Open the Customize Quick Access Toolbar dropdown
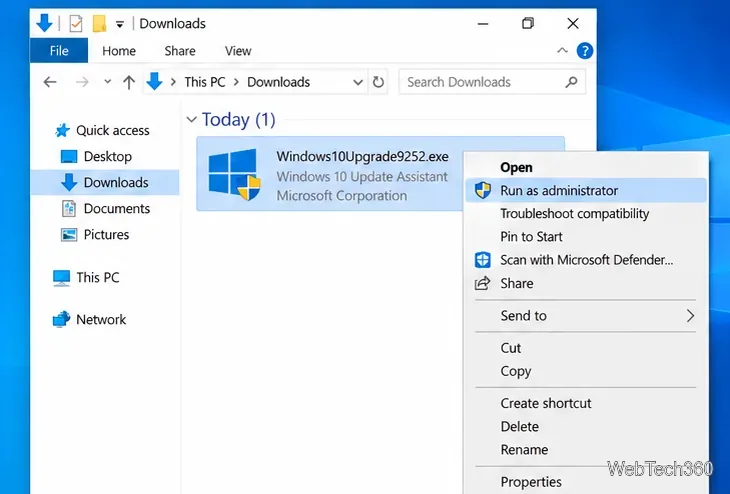This screenshot has width=730, height=494. (120, 24)
